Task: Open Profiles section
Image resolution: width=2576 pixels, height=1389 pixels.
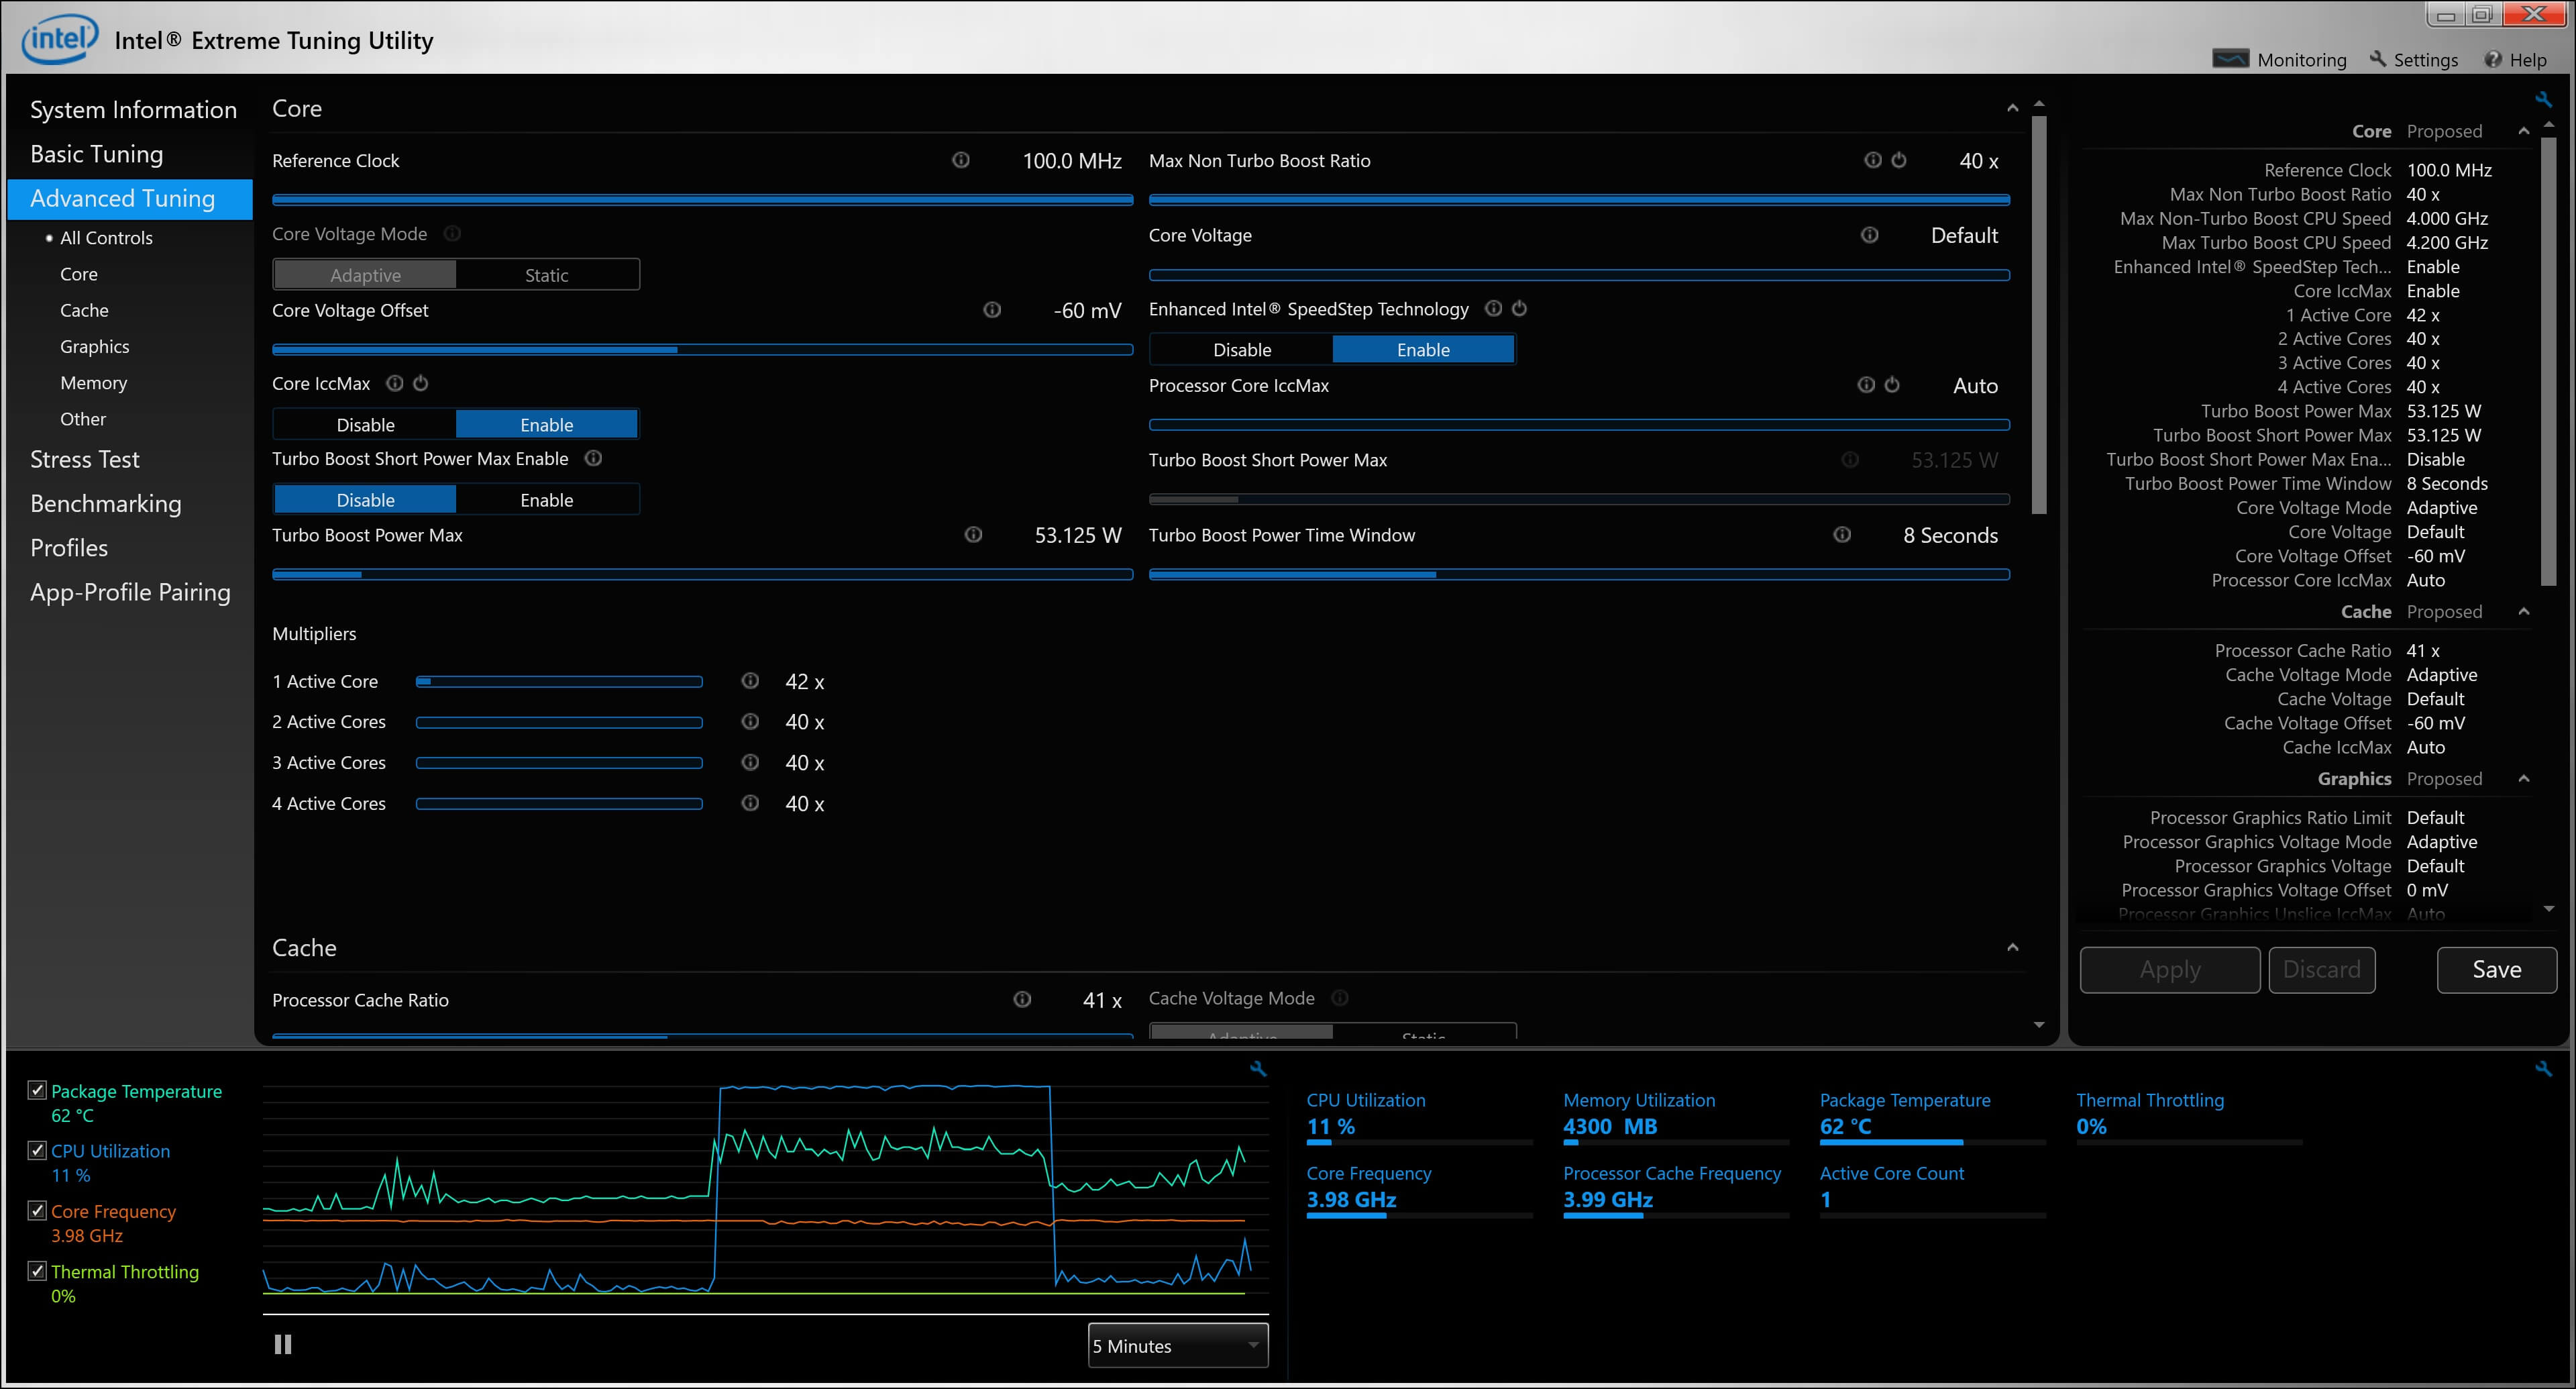Action: [x=69, y=548]
